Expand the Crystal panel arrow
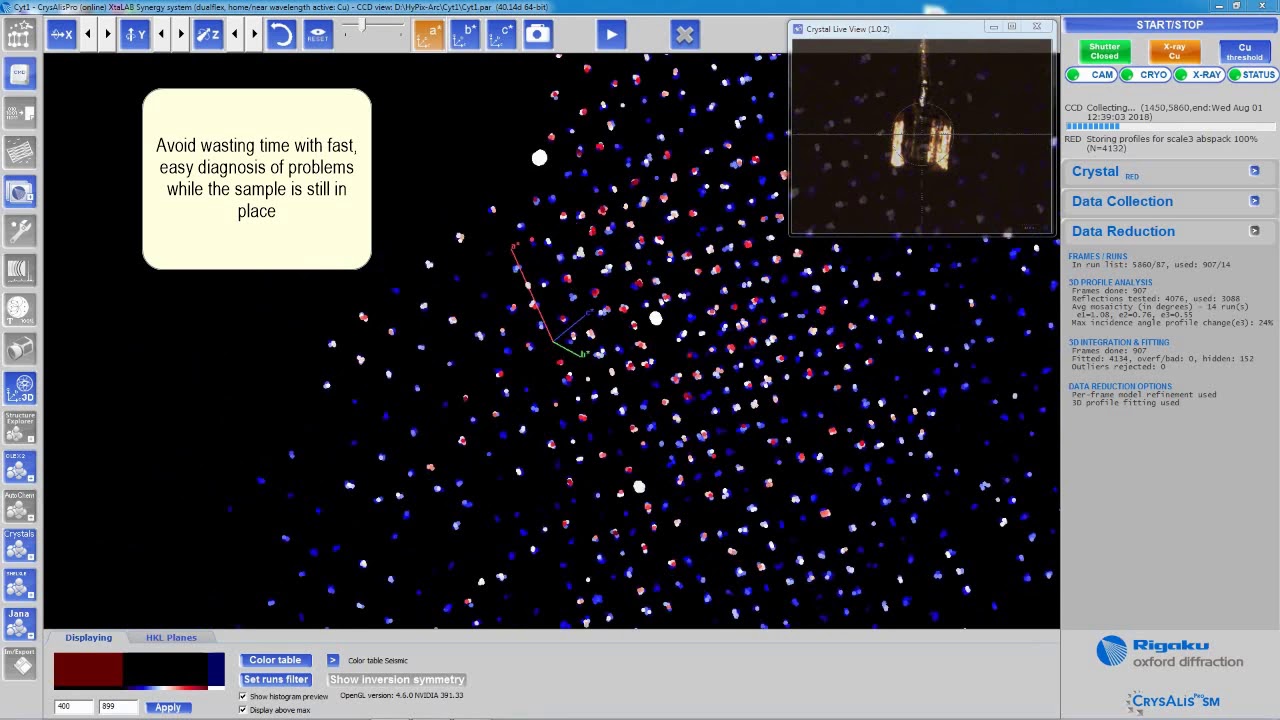1280x720 pixels. [x=1254, y=171]
